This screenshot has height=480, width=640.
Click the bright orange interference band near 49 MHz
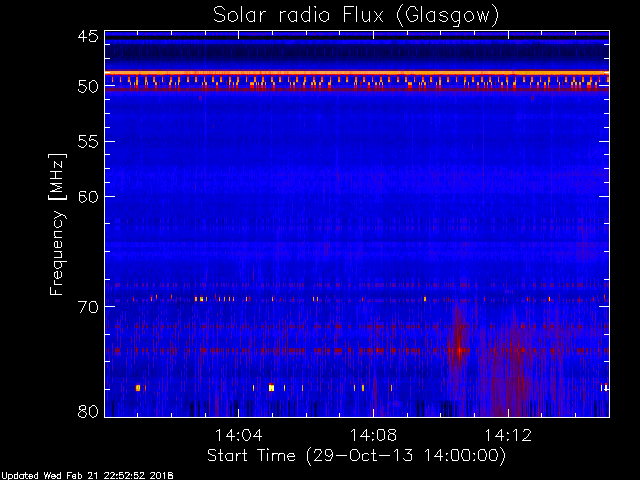coord(357,73)
